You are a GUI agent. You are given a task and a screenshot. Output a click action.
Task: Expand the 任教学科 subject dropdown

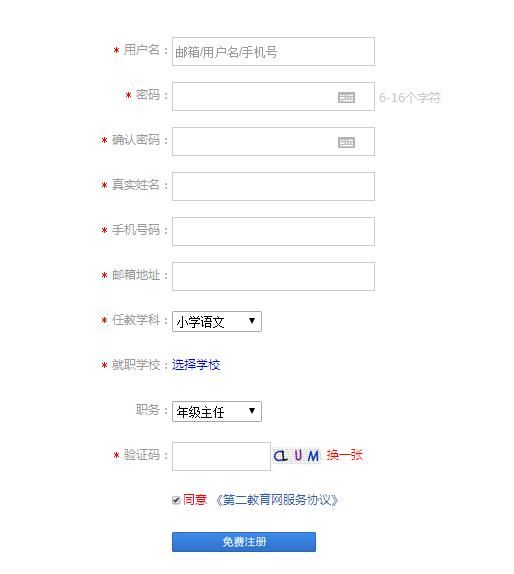(217, 322)
